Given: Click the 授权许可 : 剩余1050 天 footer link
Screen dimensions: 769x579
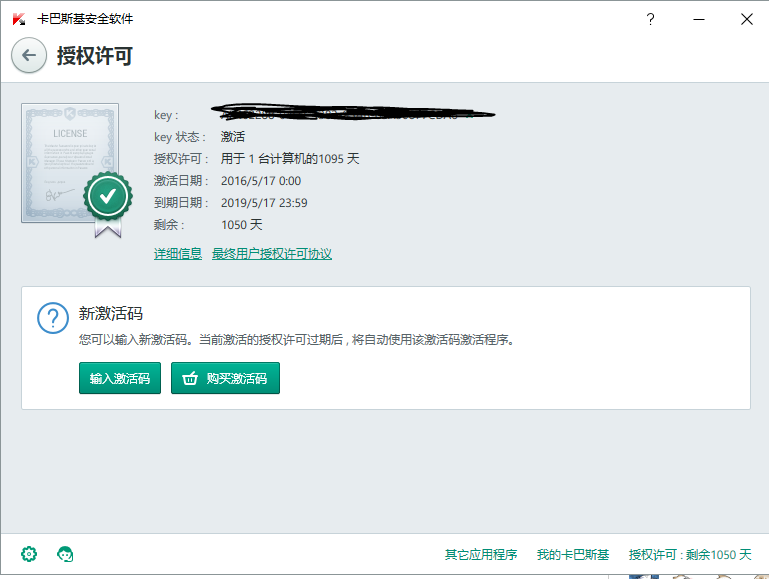Looking at the screenshot, I should [690, 554].
